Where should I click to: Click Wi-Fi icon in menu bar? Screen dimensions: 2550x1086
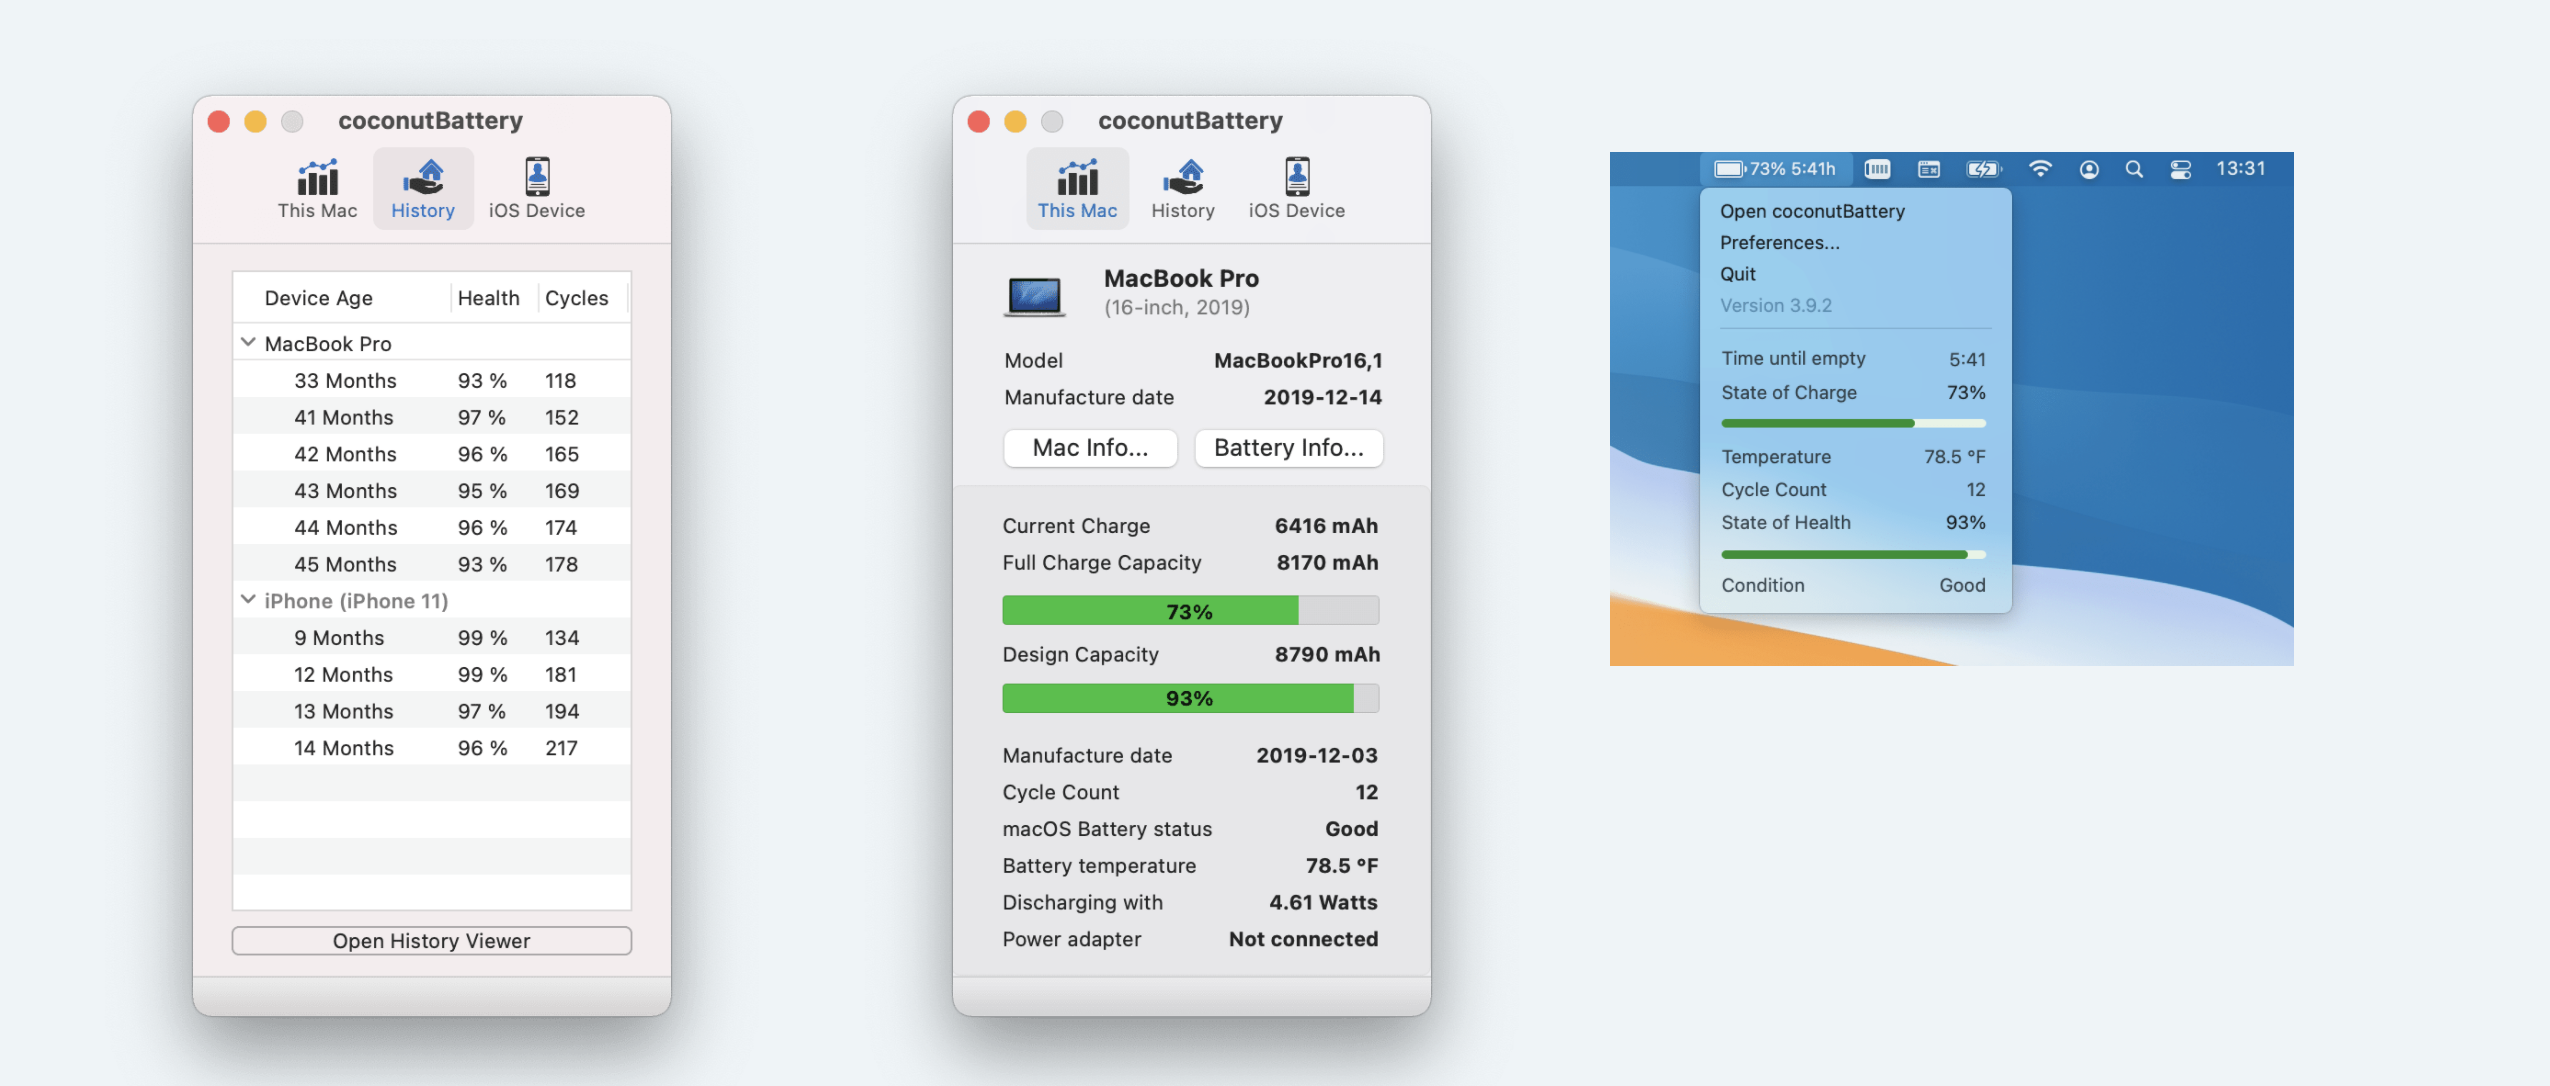click(2040, 169)
